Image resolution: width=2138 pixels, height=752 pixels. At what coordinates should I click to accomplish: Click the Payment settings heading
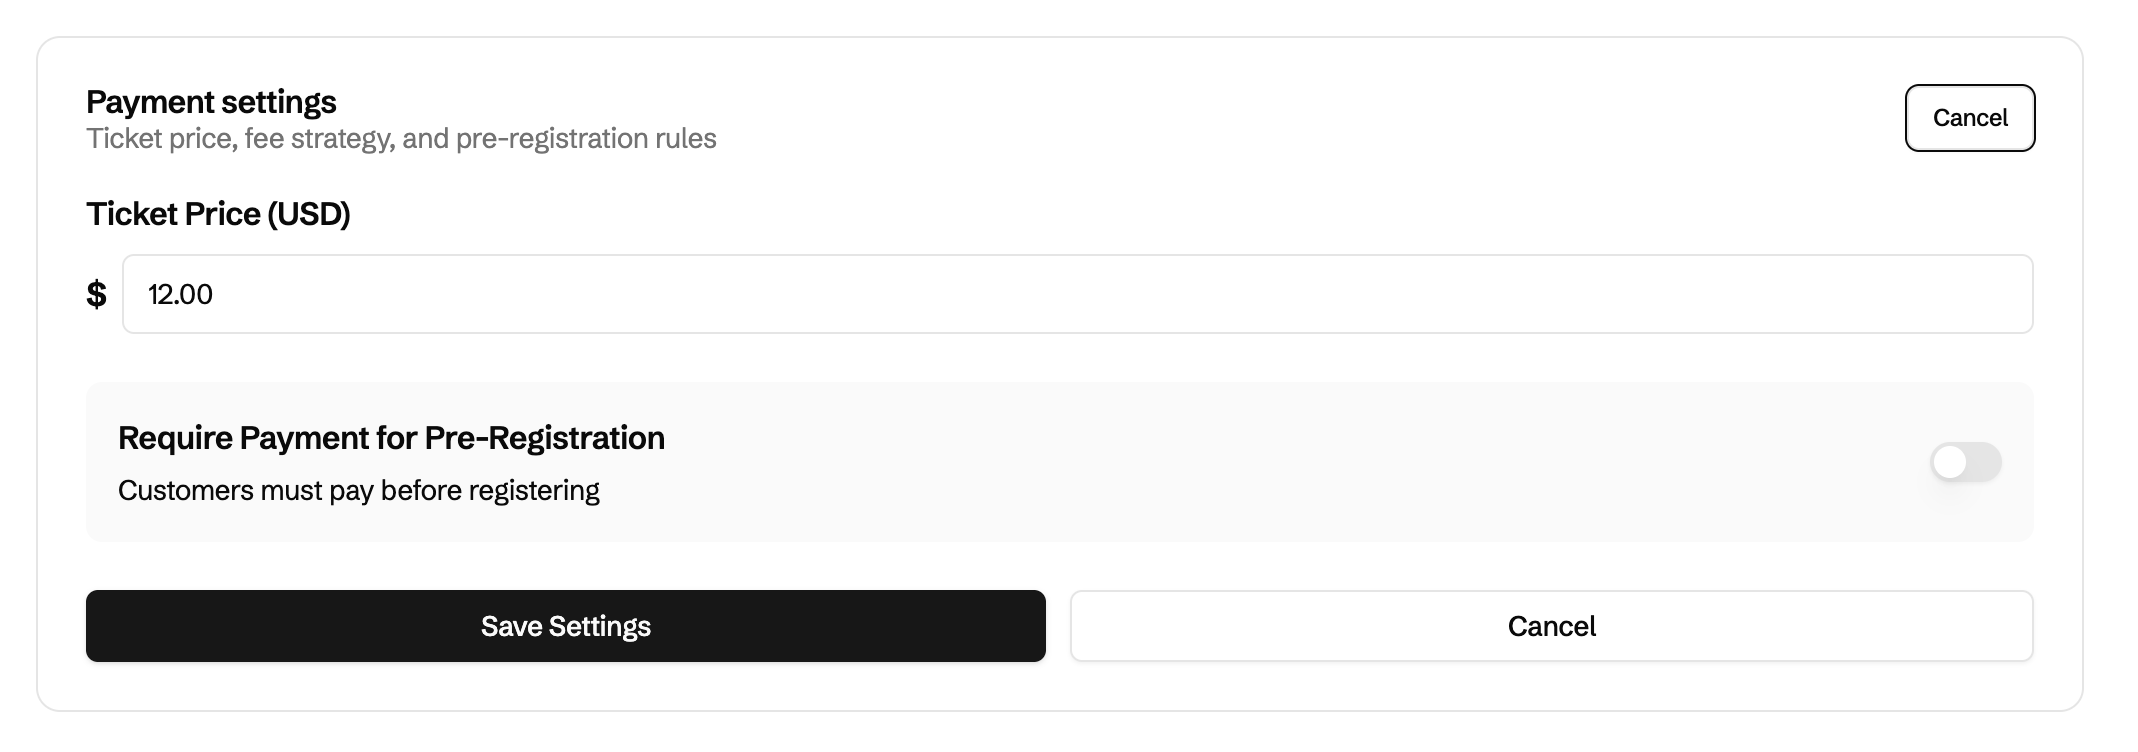pyautogui.click(x=211, y=102)
